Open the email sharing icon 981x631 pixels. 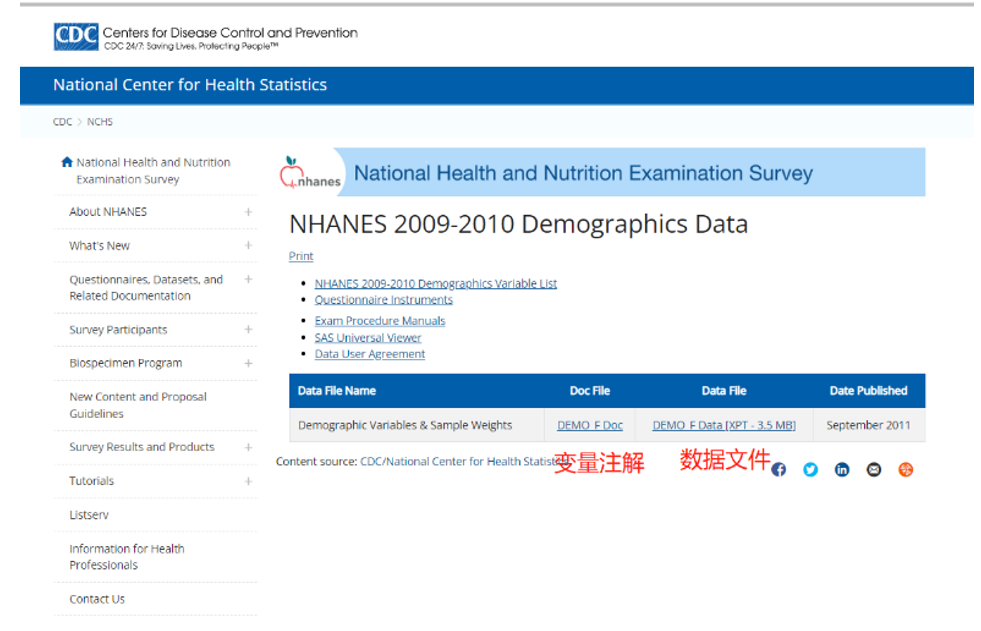pyautogui.click(x=874, y=469)
